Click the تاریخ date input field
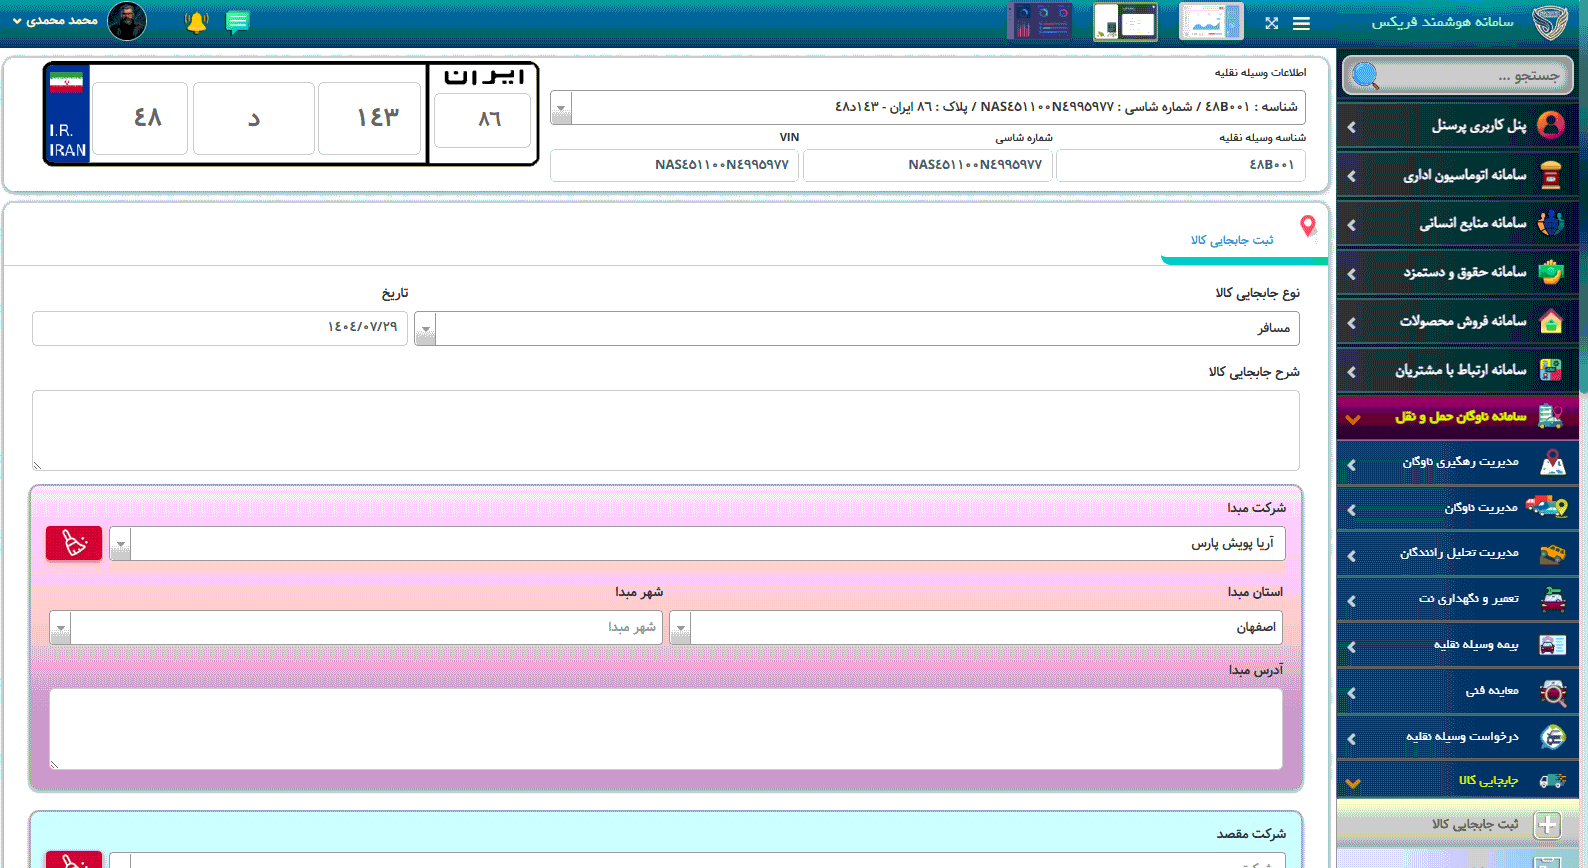The image size is (1588, 868). pos(220,328)
